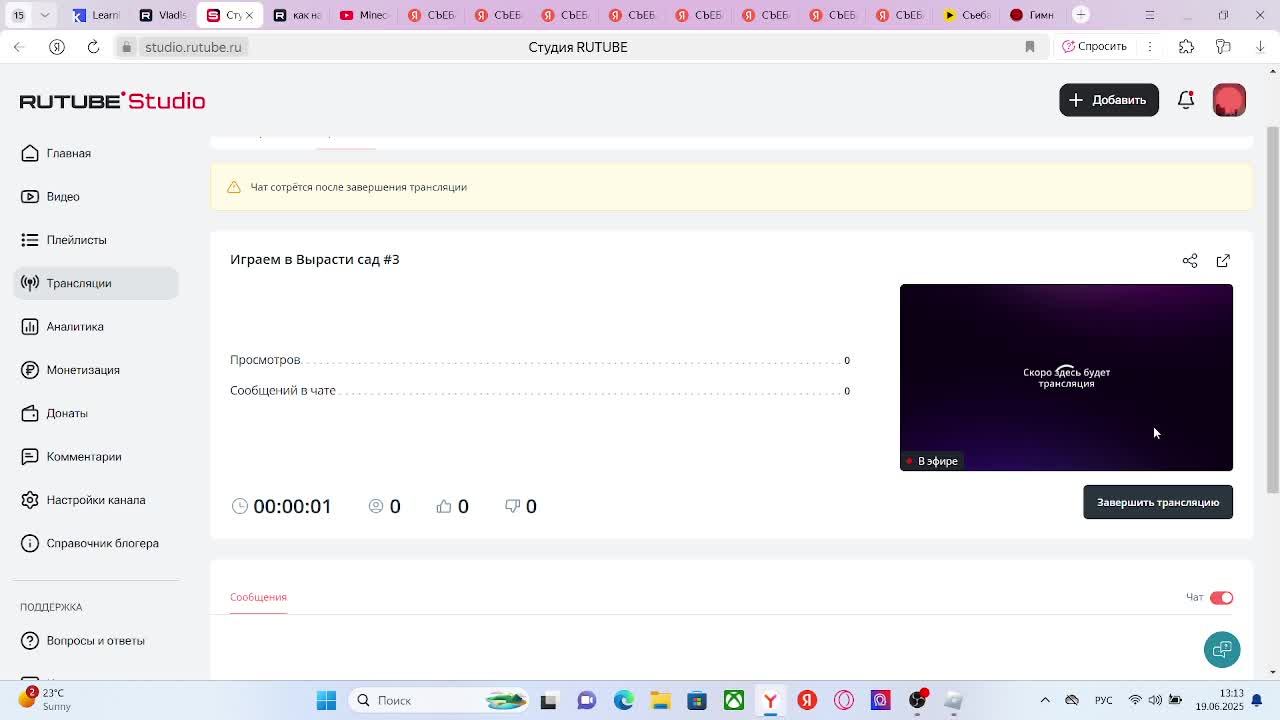Click the Вопросы и ответы chat icon
The width and height of the screenshot is (1280, 720).
coord(30,640)
